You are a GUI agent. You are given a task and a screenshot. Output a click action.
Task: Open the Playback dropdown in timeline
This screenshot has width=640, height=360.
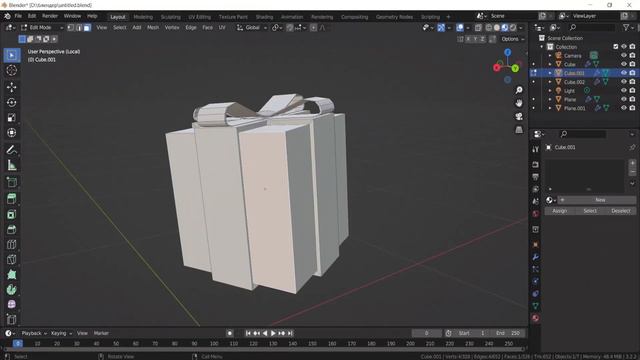[34, 333]
